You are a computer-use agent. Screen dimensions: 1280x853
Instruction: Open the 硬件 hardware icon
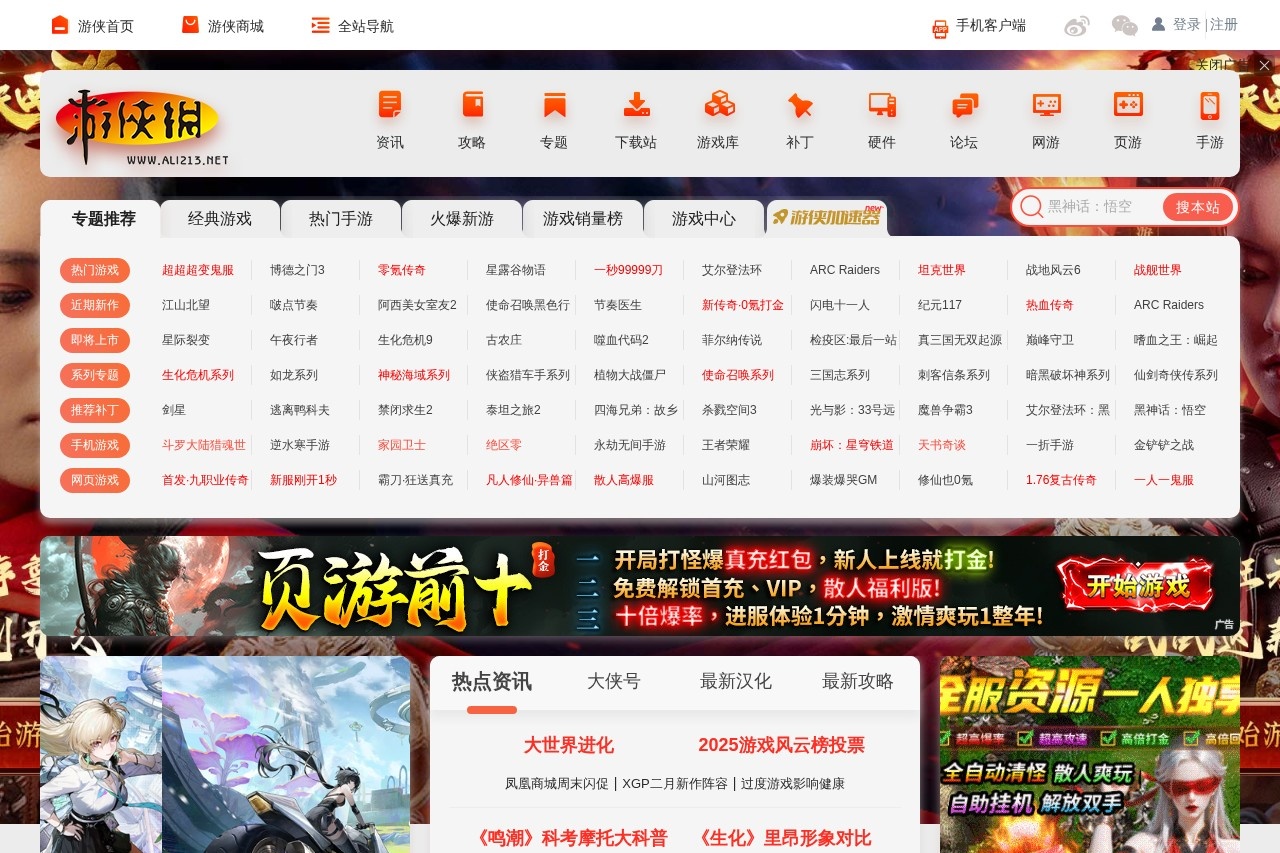882,105
